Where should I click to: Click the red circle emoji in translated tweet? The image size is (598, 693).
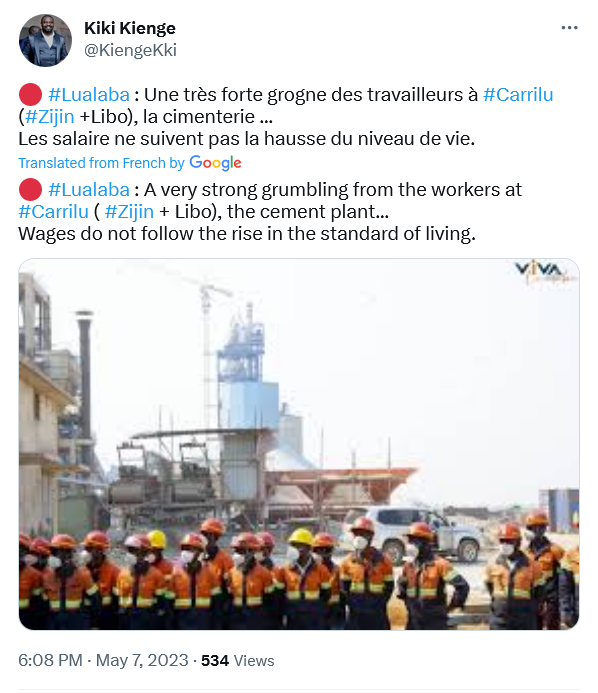click(30, 190)
